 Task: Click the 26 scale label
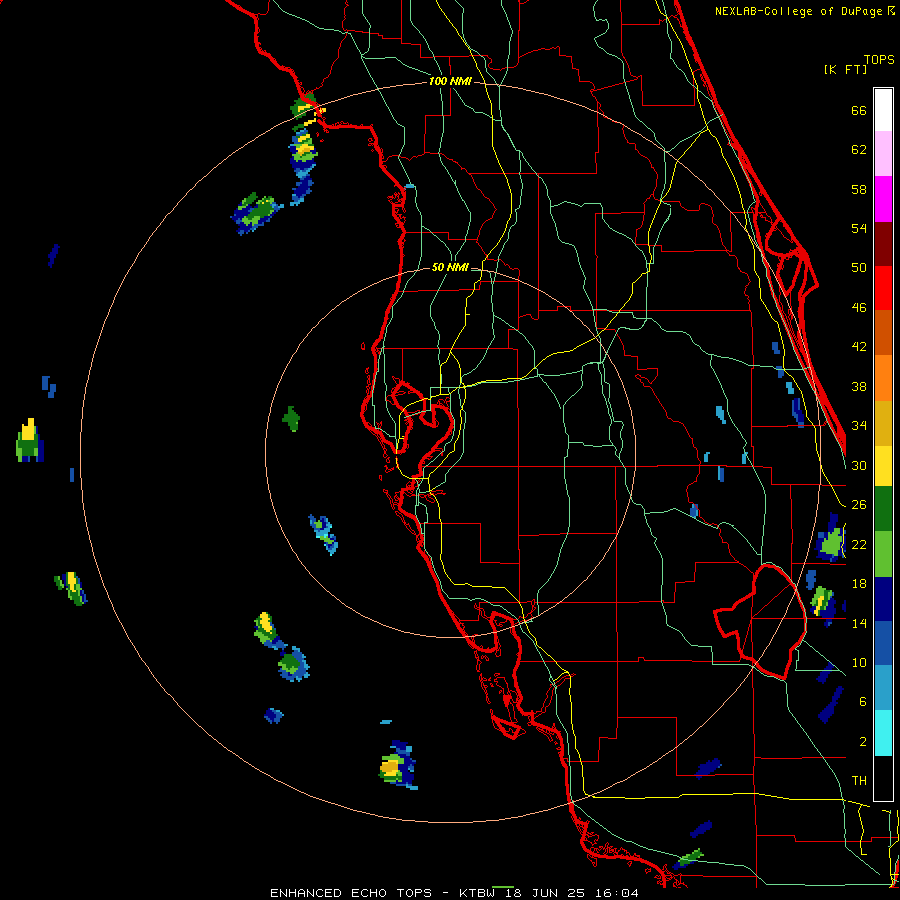pos(859,505)
